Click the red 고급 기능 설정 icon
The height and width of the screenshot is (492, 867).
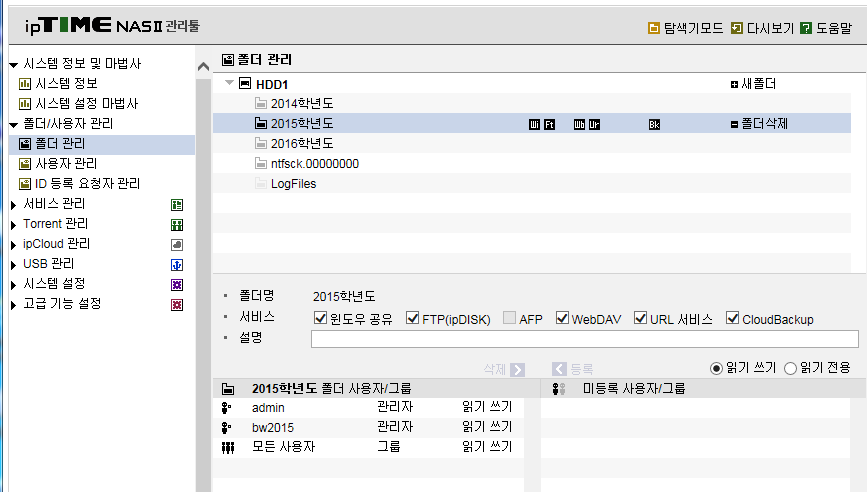pos(177,305)
